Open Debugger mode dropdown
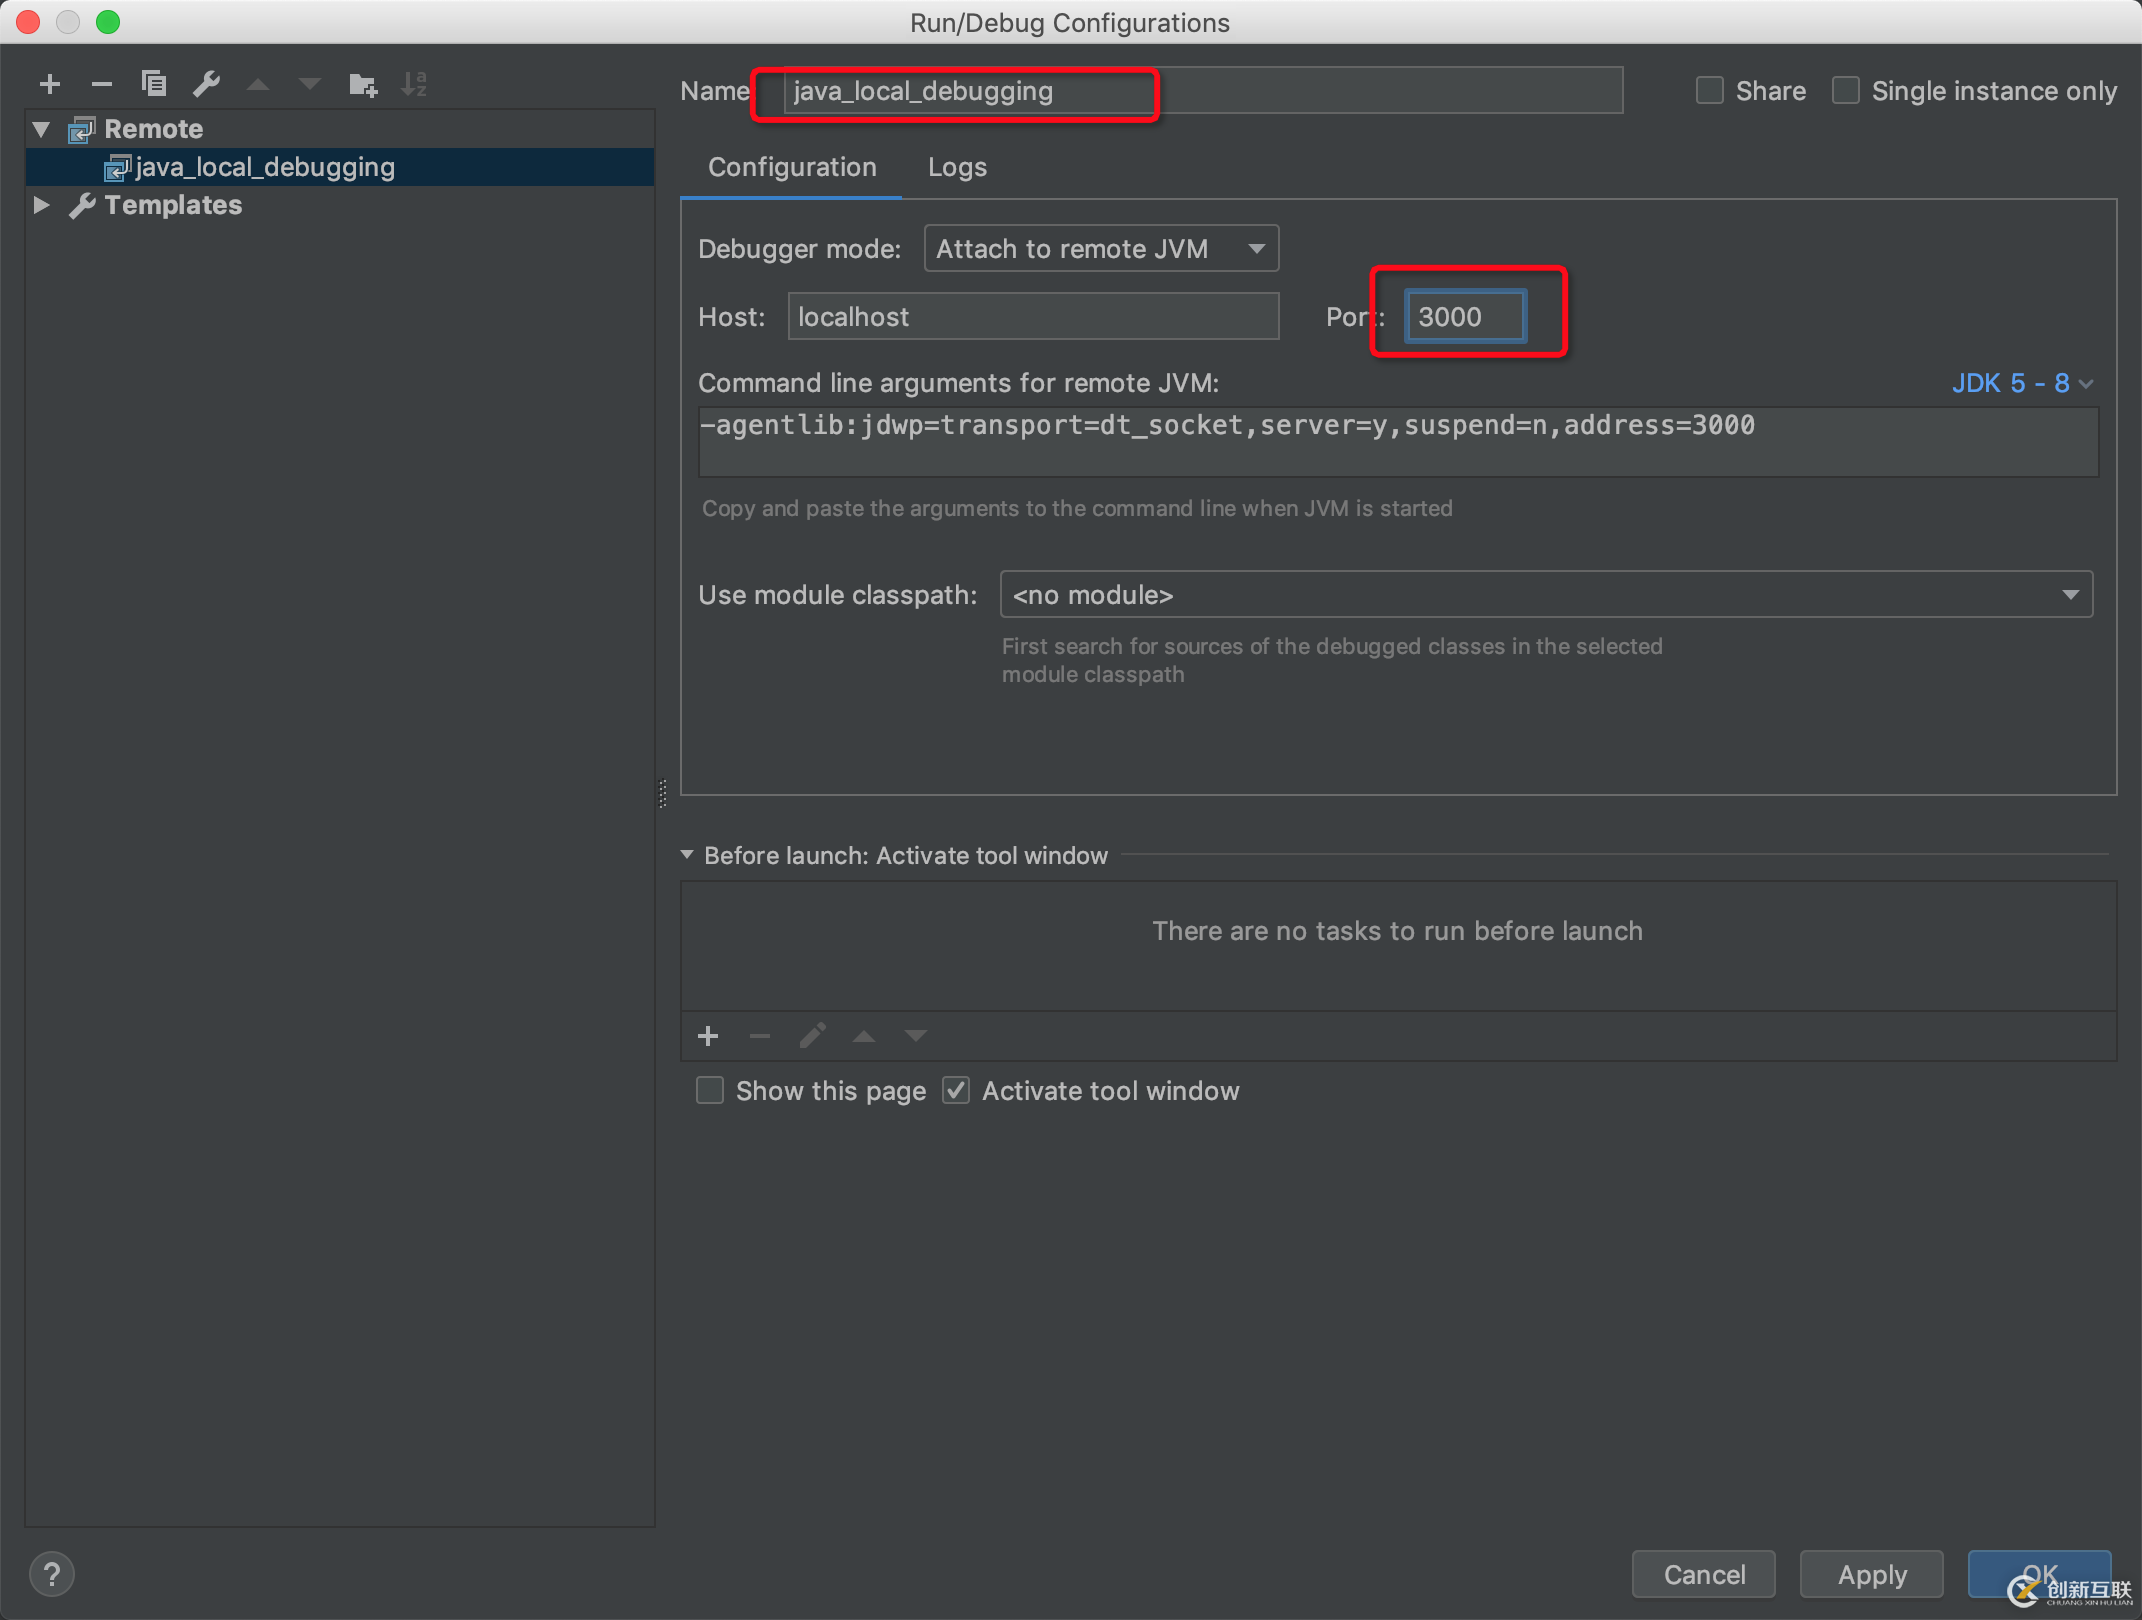This screenshot has height=1620, width=2142. [1097, 248]
